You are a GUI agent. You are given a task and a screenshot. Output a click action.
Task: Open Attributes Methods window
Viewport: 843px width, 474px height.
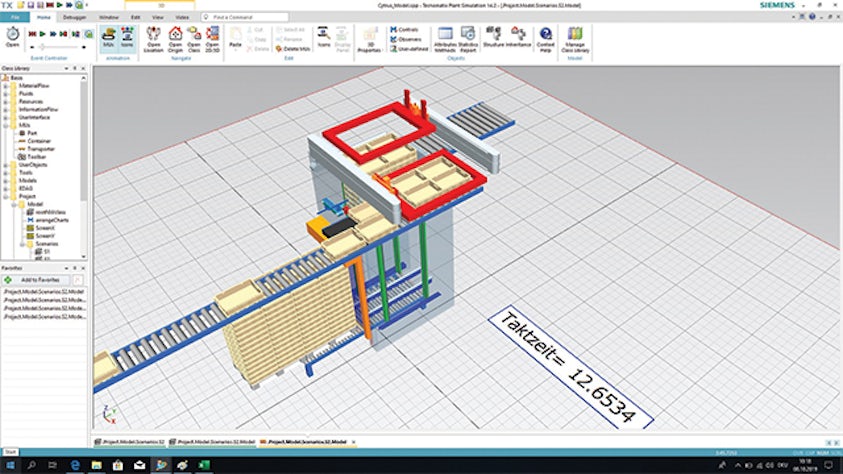(445, 39)
